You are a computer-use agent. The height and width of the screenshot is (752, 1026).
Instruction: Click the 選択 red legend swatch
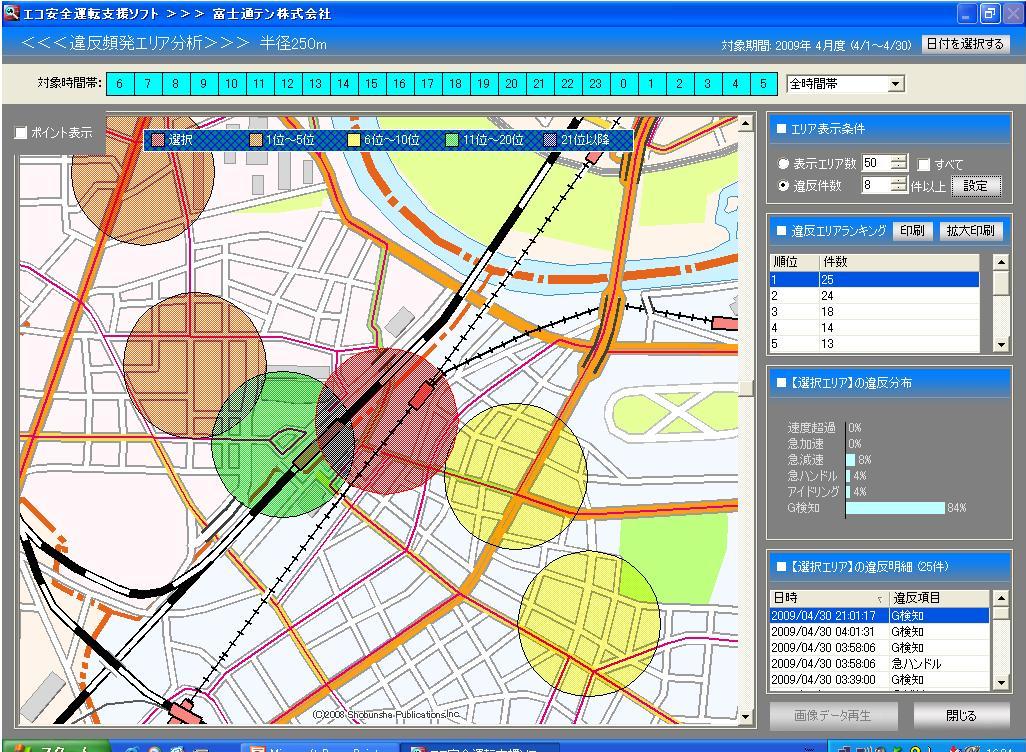[158, 140]
